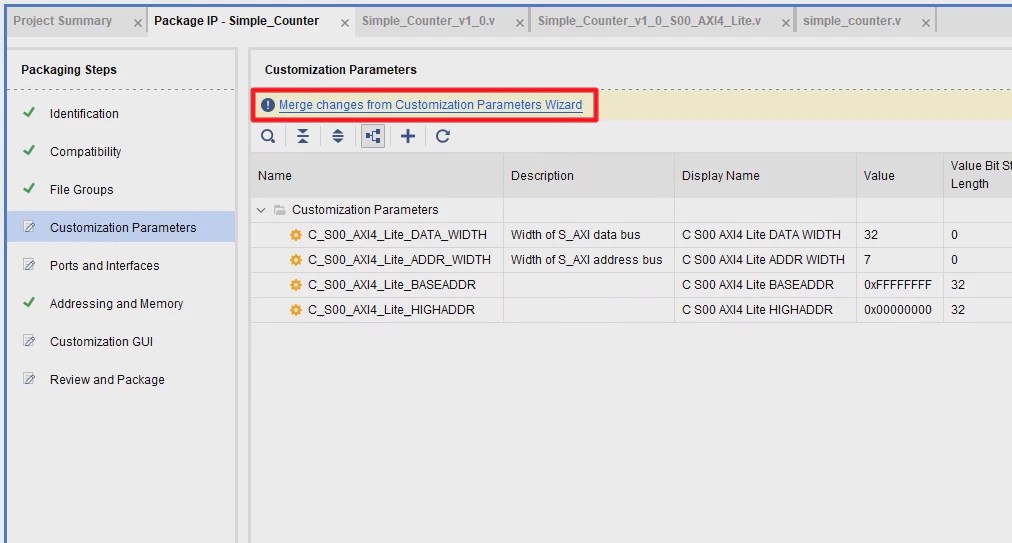
Task: Open the Simple_Counter_v1_0_S00_AXI4_Lite.v tab
Action: click(x=649, y=21)
